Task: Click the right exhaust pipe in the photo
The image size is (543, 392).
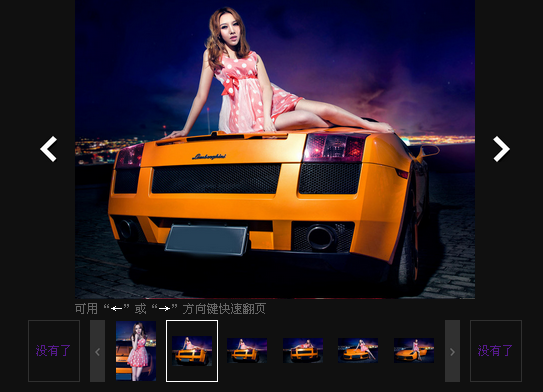Action: 321,237
